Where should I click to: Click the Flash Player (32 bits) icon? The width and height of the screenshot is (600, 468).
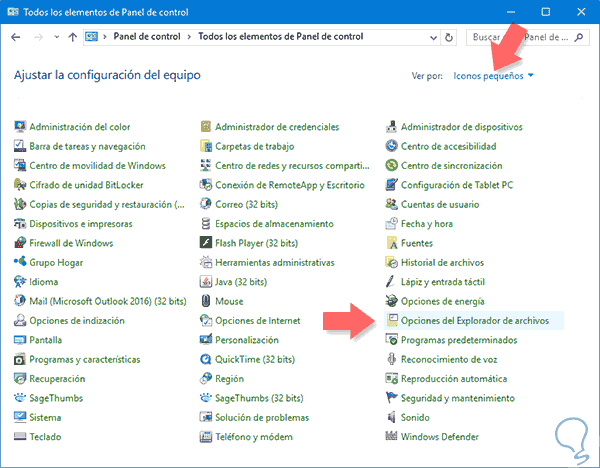pyautogui.click(x=206, y=243)
